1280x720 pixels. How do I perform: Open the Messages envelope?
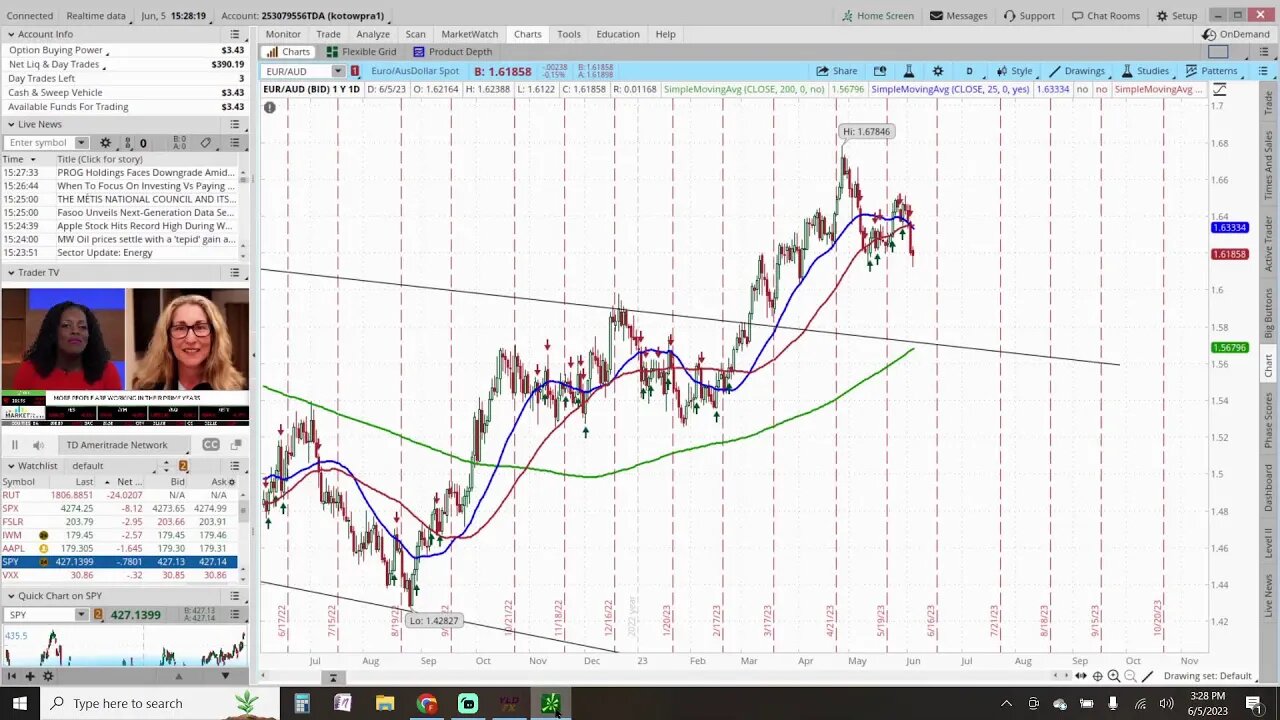936,16
